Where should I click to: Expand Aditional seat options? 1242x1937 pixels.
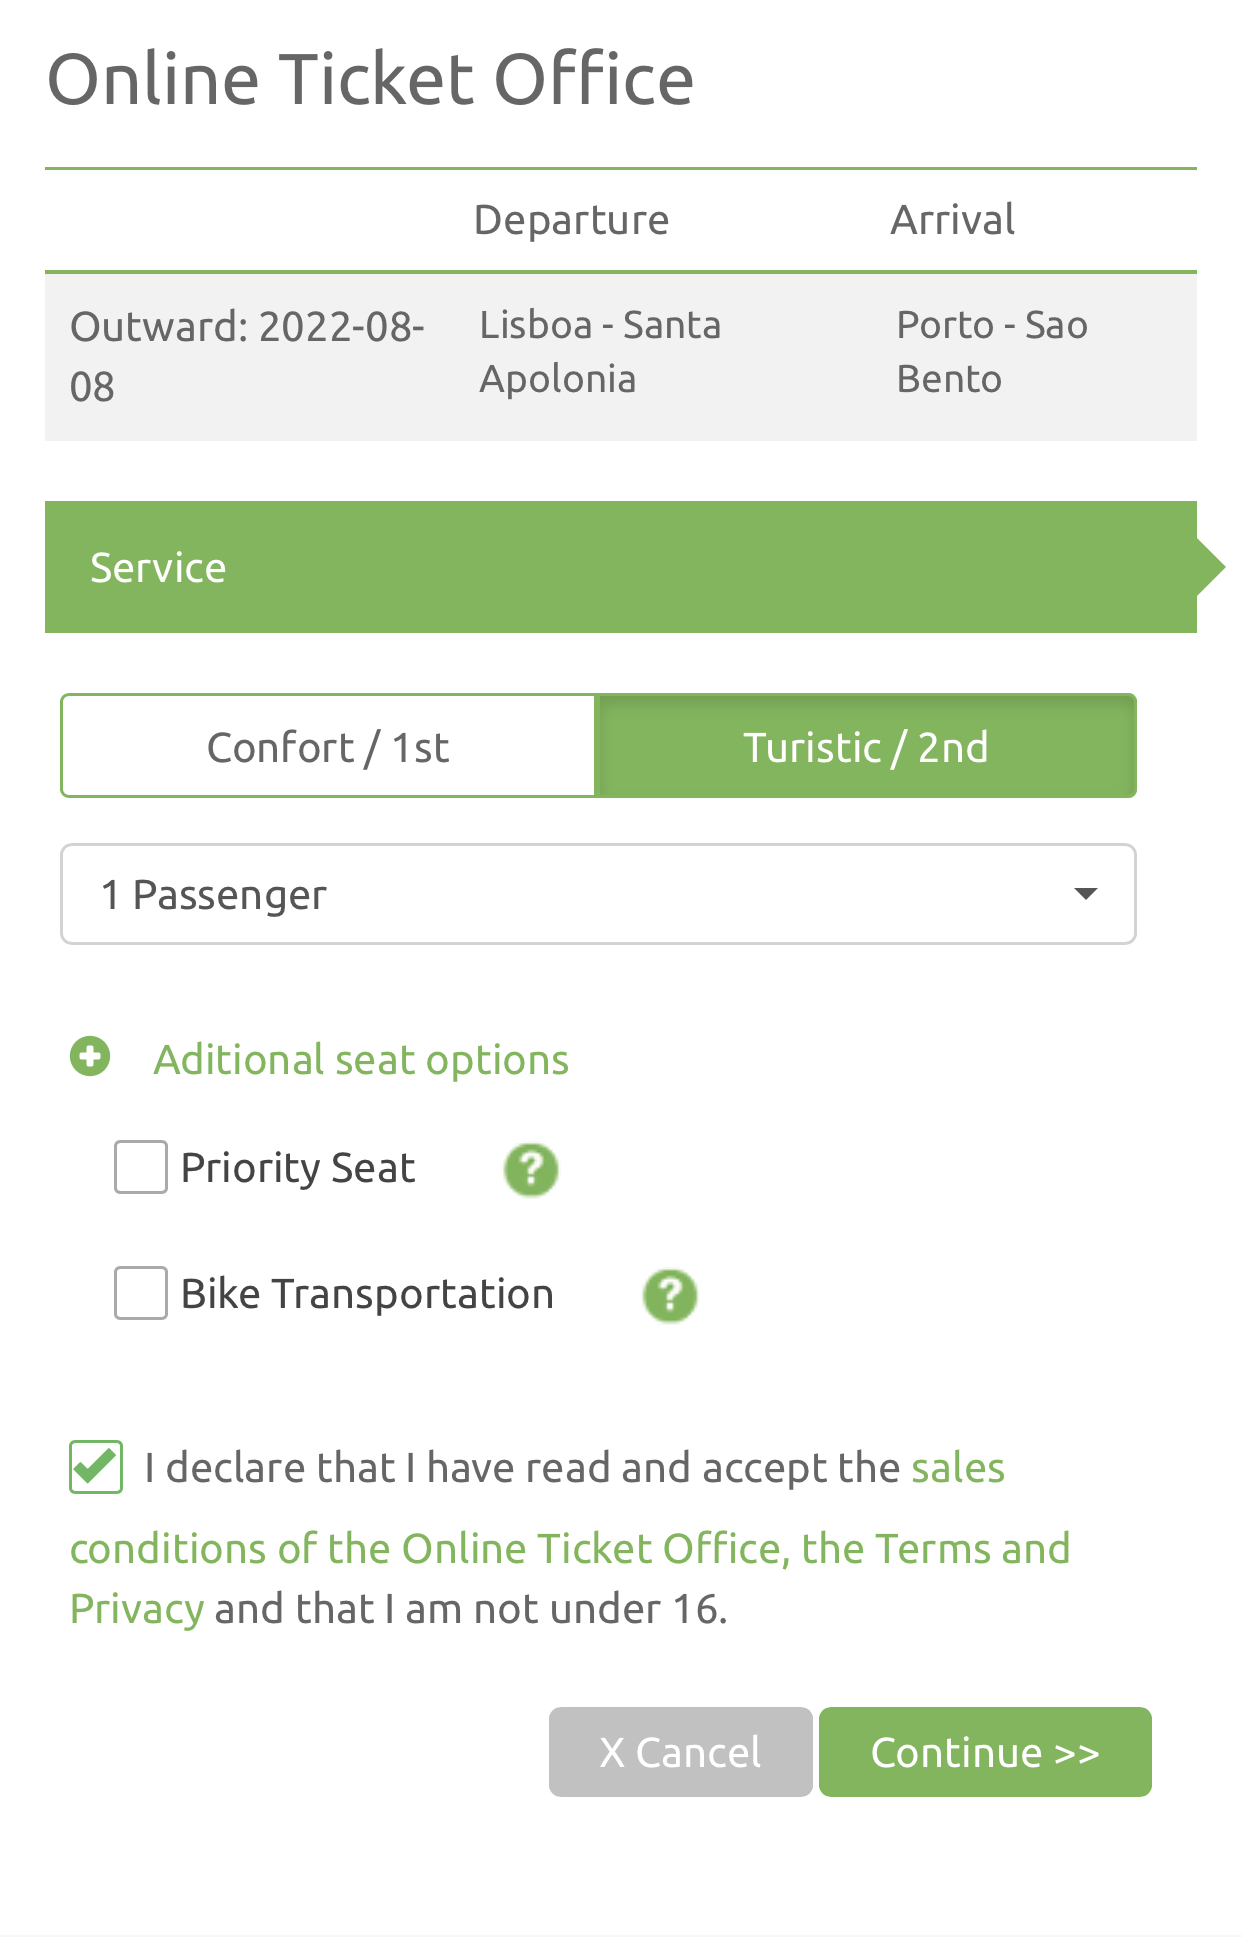(x=361, y=1060)
